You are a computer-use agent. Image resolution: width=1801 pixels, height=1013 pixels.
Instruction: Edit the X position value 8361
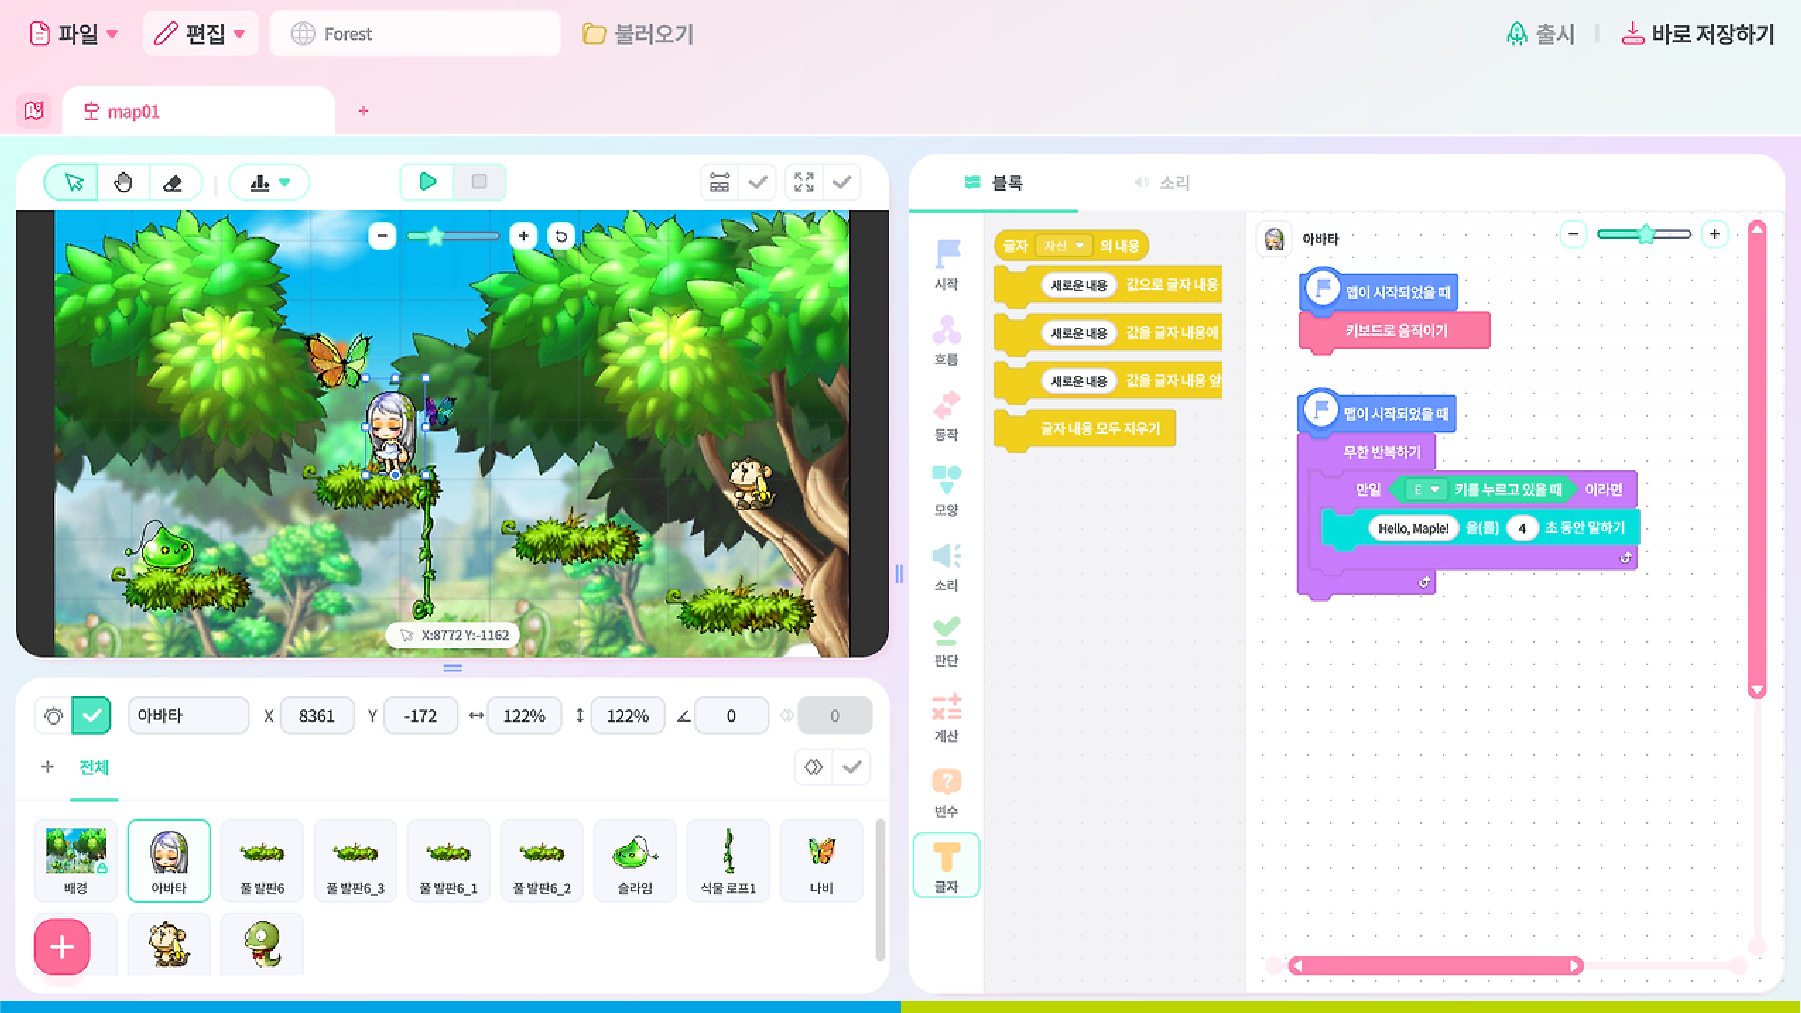pos(317,715)
